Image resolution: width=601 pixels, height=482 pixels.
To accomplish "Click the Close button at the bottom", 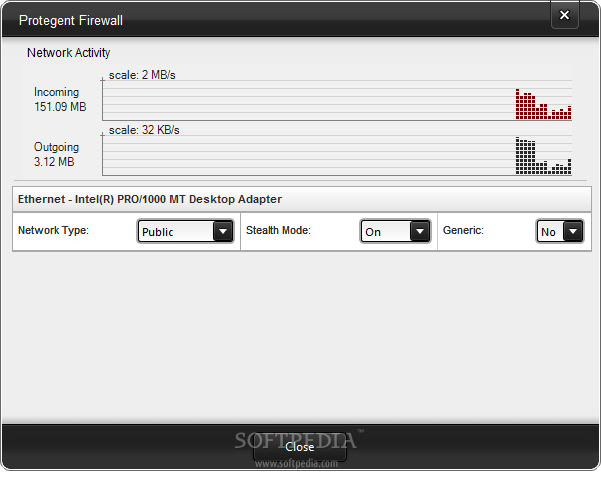I will coord(300,447).
